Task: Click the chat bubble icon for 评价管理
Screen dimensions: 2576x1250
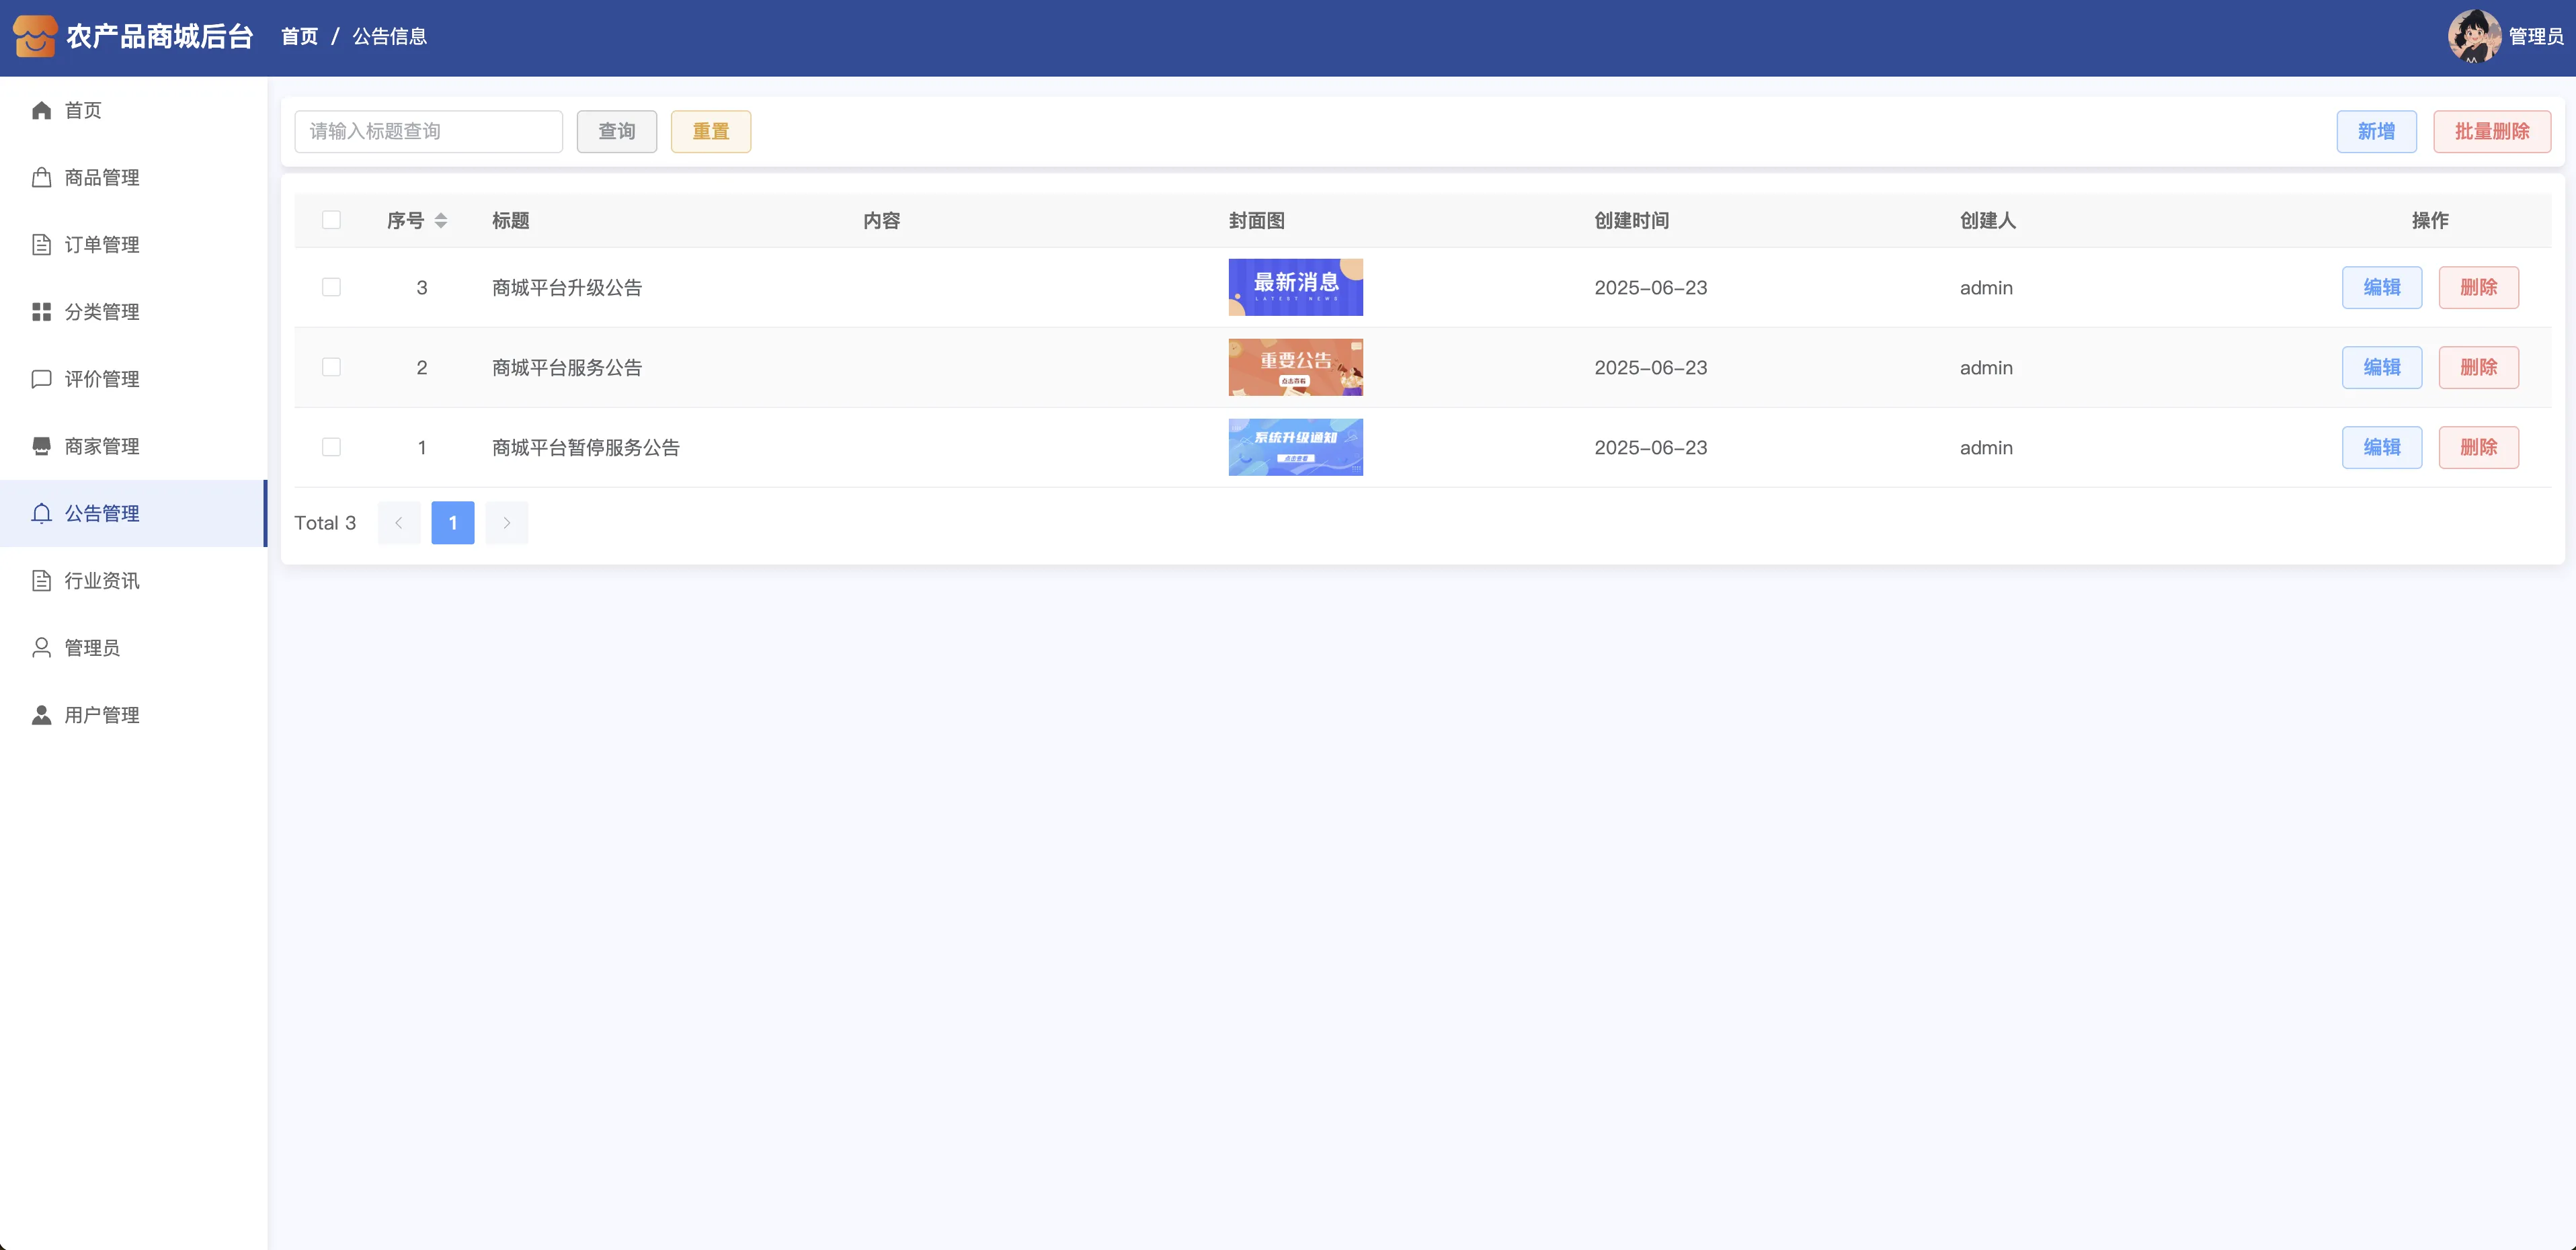Action: [x=41, y=379]
